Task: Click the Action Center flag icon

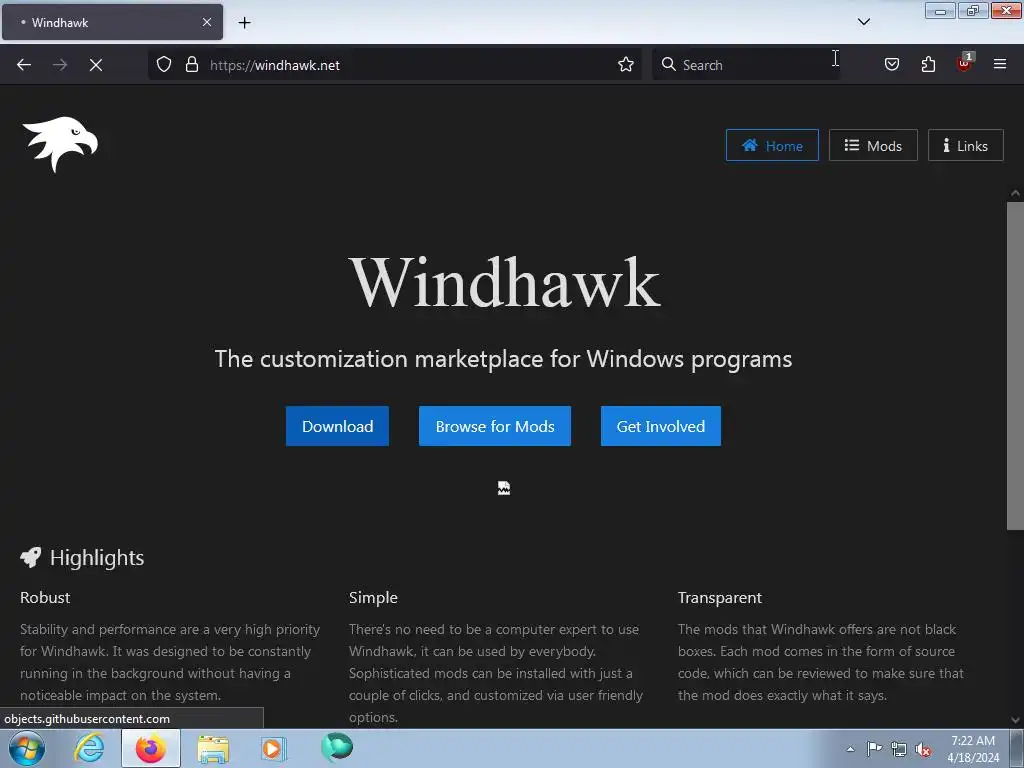Action: tap(874, 749)
